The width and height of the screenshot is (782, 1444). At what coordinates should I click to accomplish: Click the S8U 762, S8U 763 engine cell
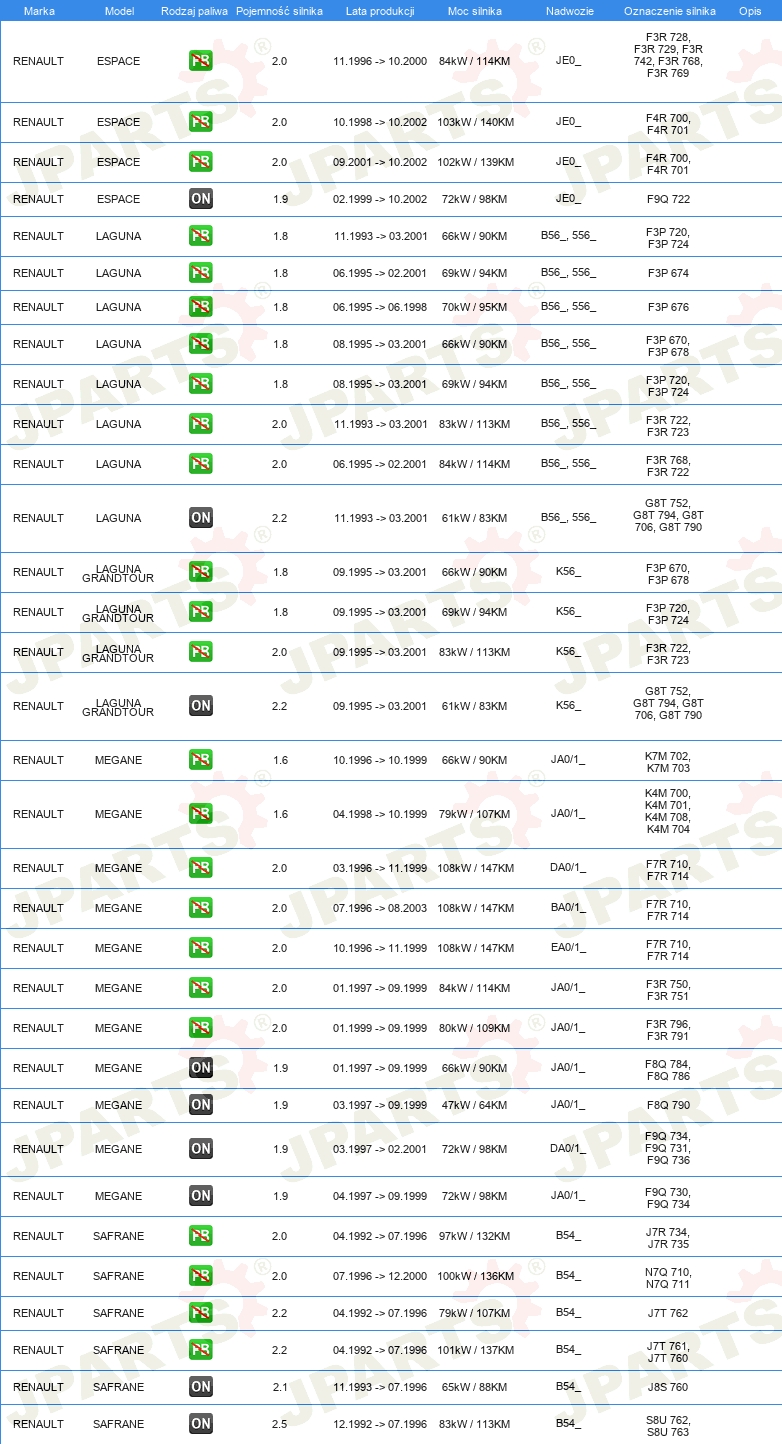[x=668, y=1426]
